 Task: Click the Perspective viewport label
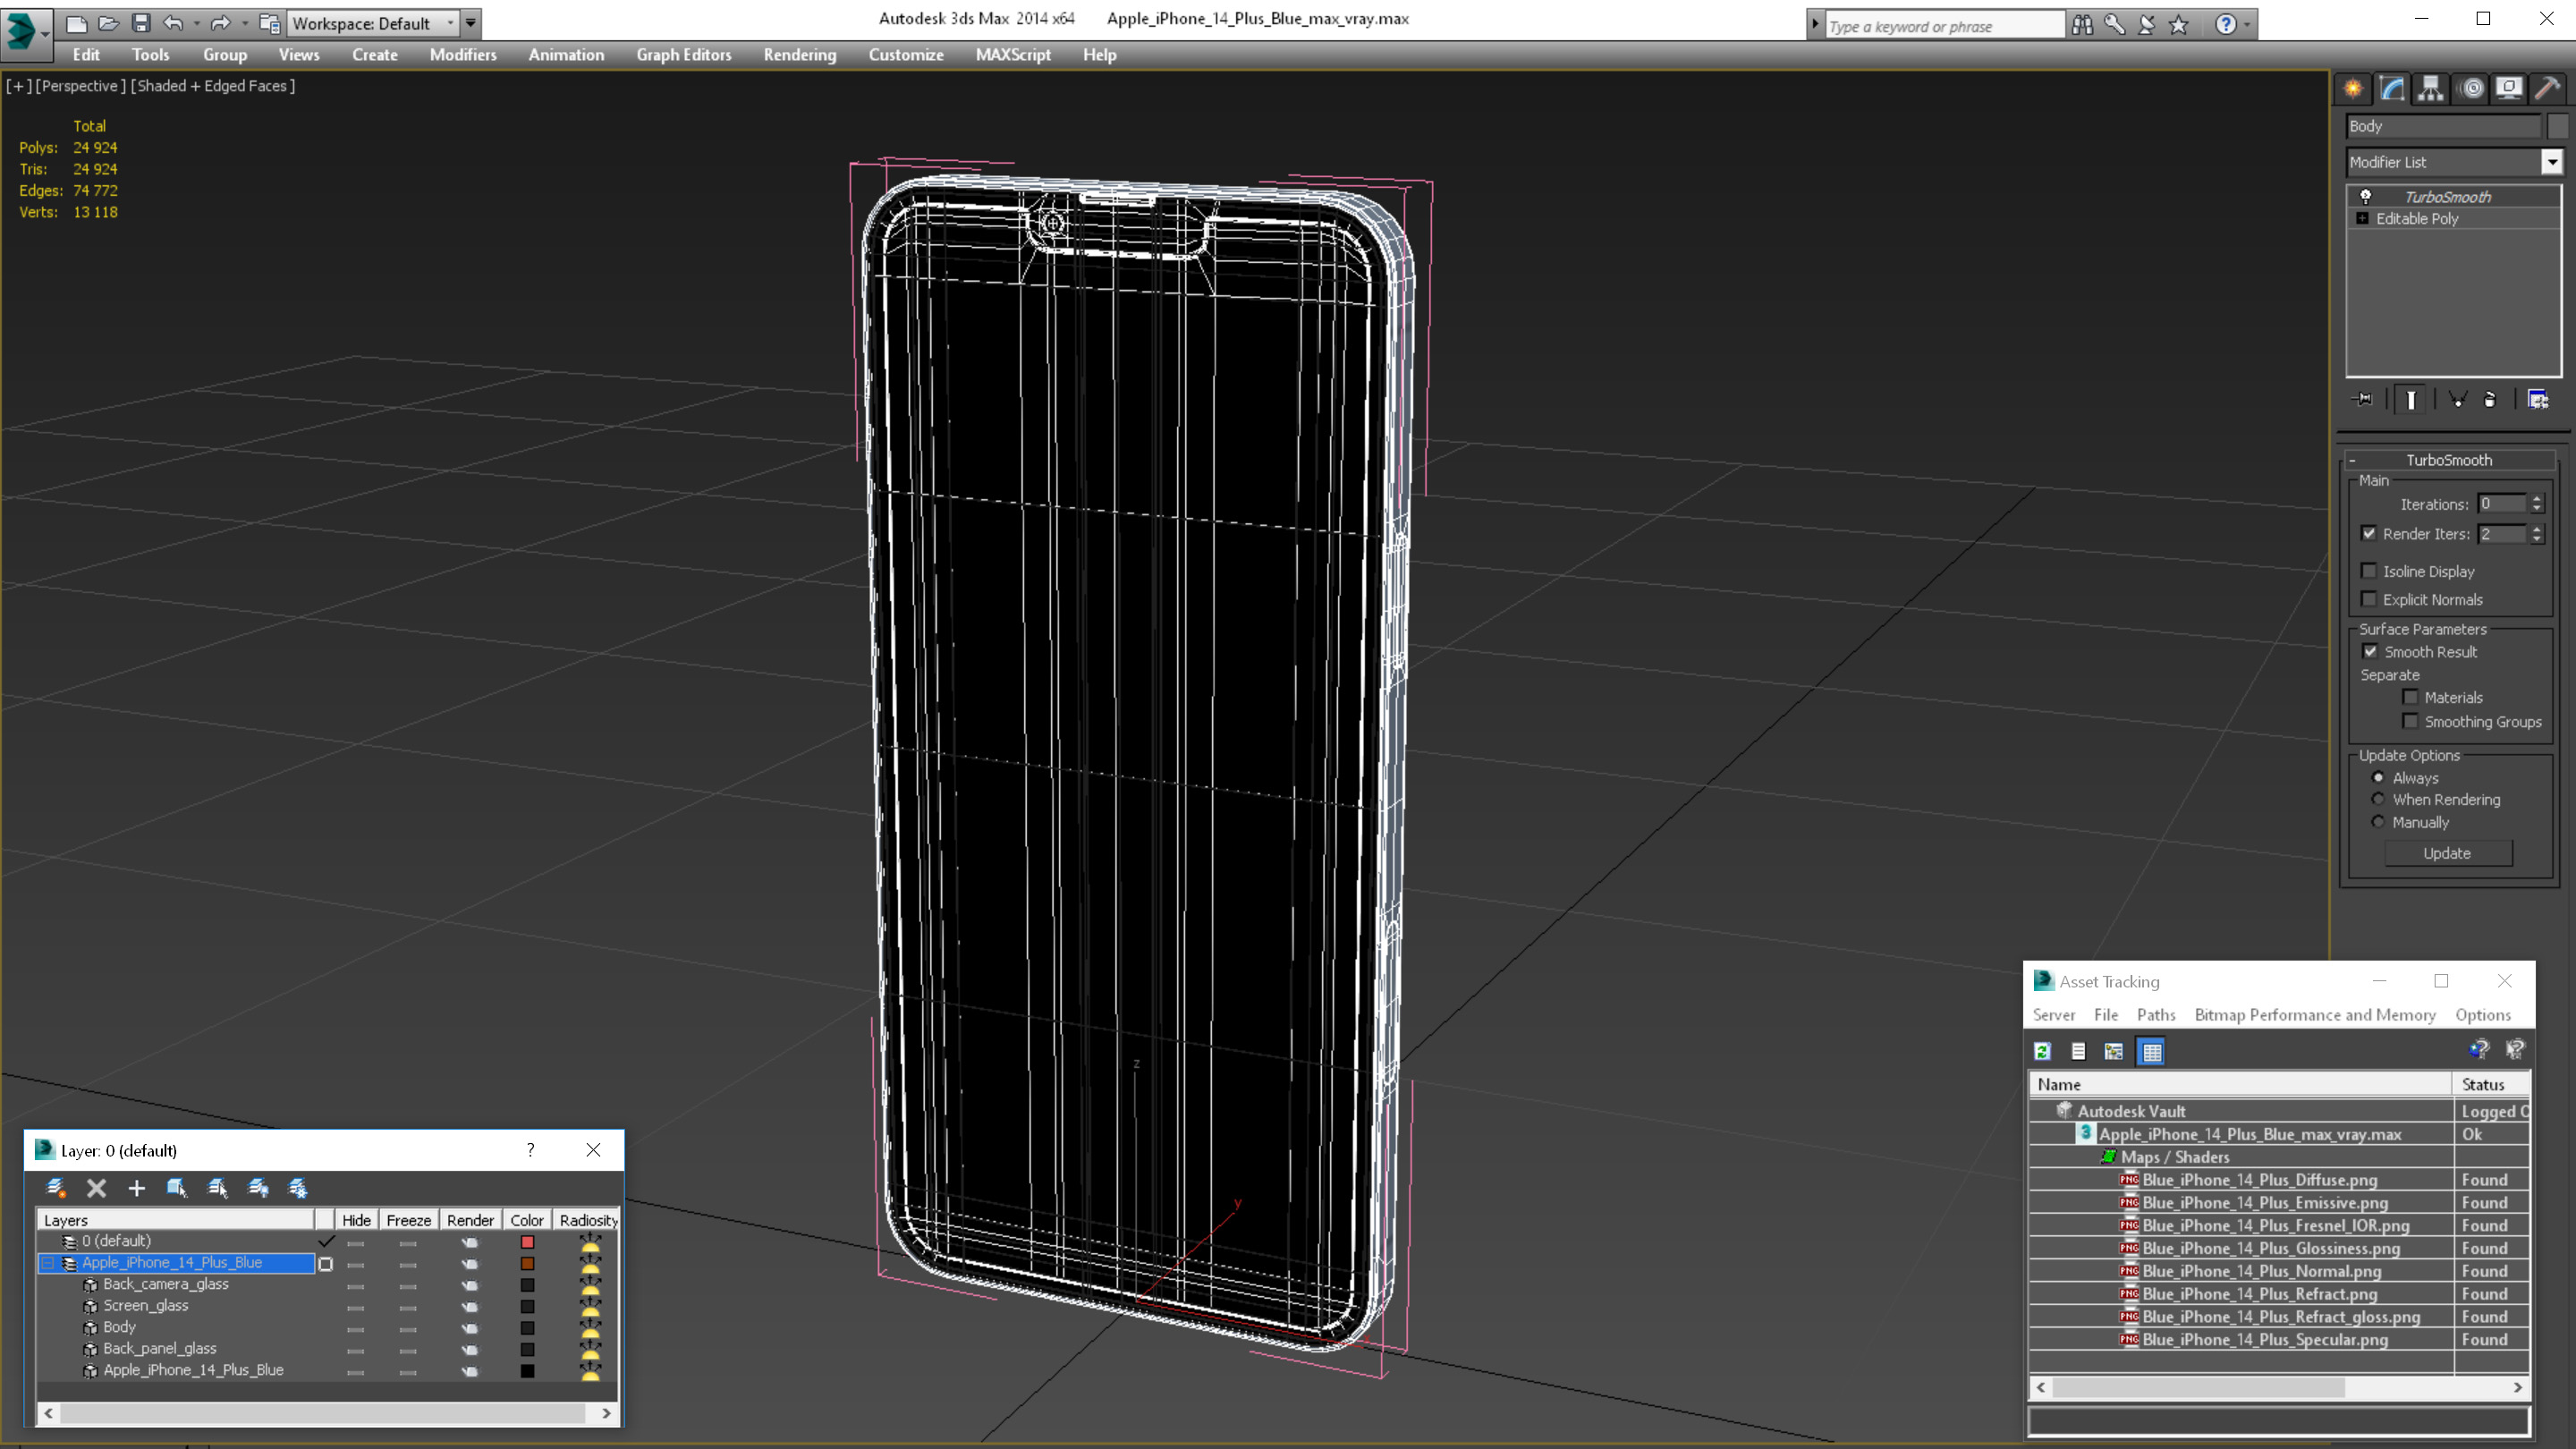click(x=81, y=86)
